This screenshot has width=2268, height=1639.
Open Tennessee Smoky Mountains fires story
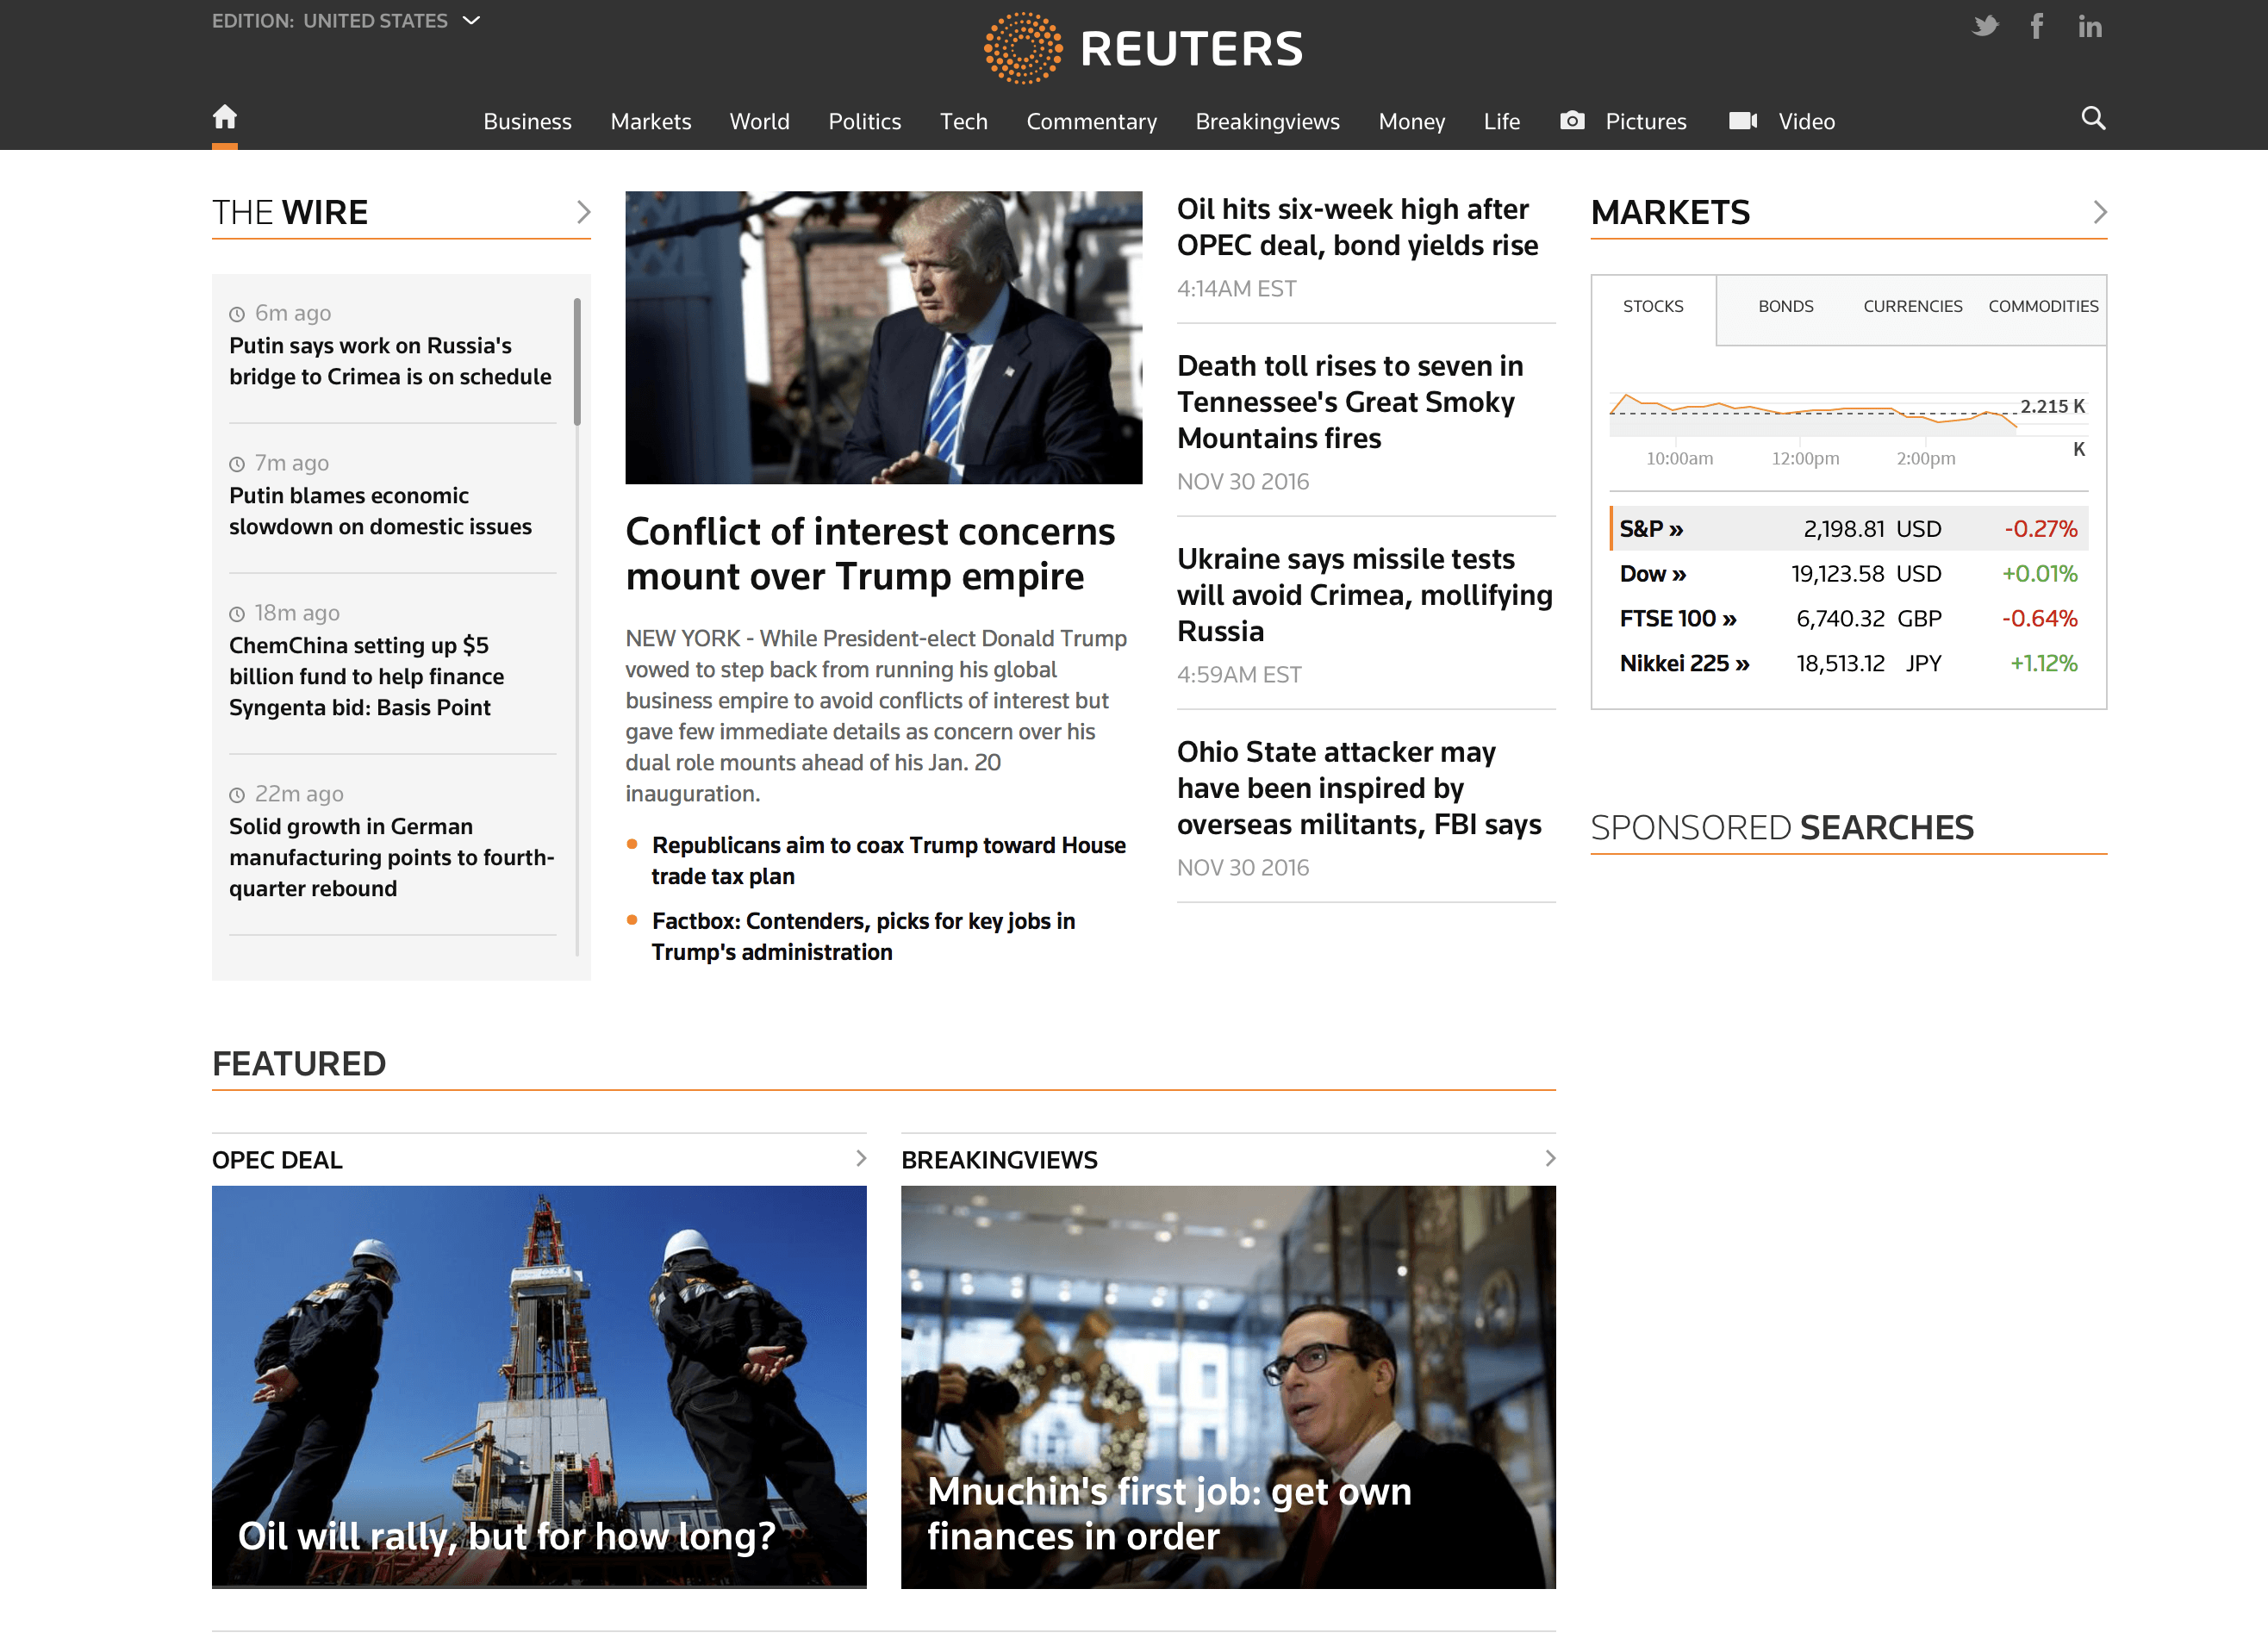[x=1350, y=402]
